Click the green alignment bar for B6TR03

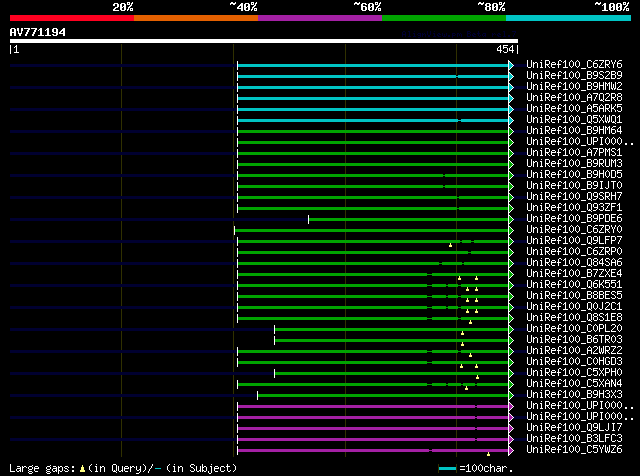coord(392,340)
